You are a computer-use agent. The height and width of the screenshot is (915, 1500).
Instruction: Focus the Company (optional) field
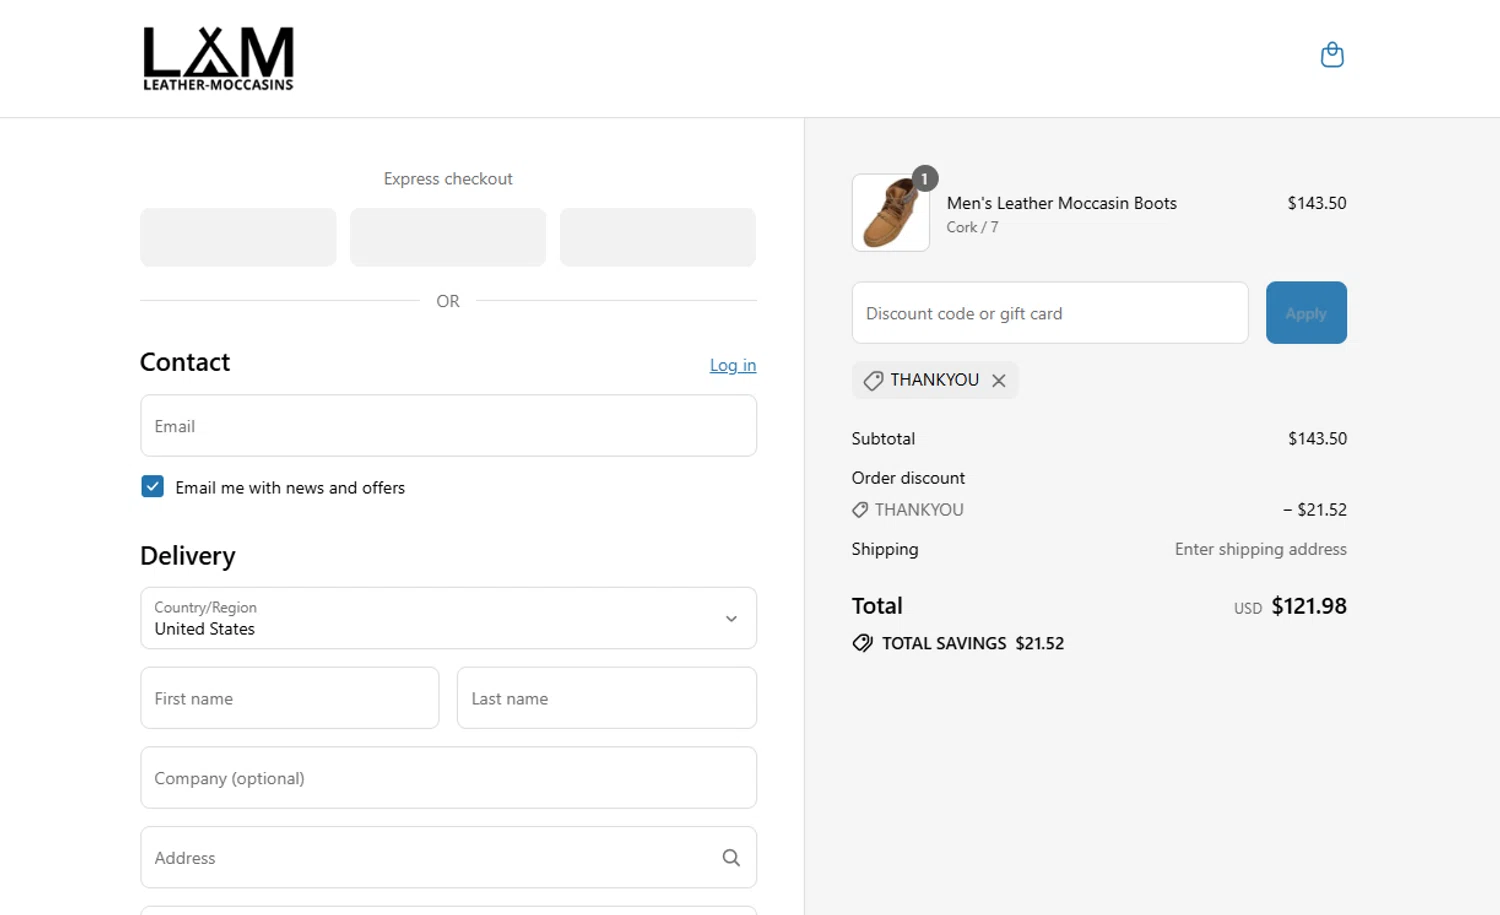point(448,778)
